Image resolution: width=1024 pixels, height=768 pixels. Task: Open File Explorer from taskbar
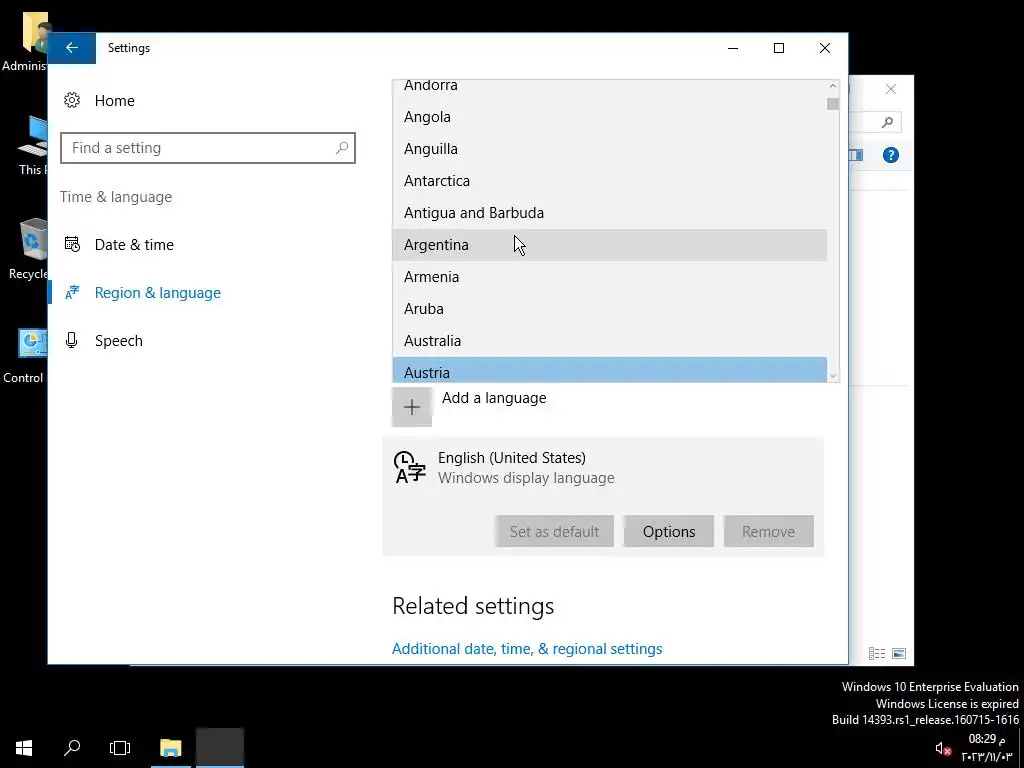coord(171,748)
